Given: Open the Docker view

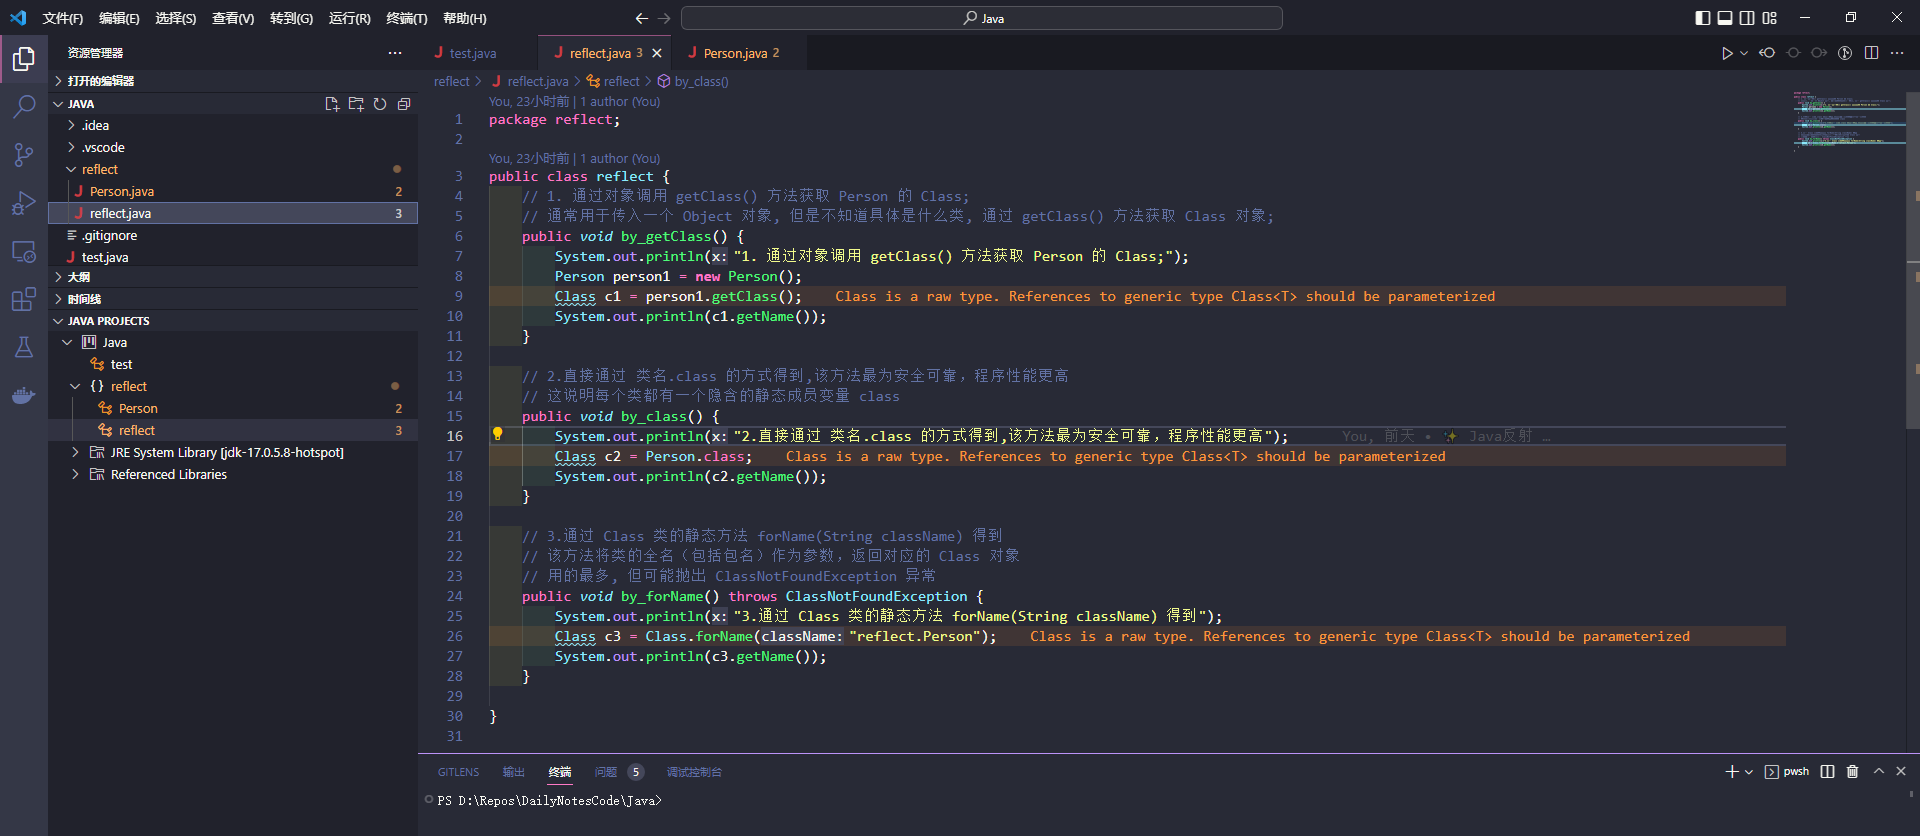Looking at the screenshot, I should pos(24,395).
